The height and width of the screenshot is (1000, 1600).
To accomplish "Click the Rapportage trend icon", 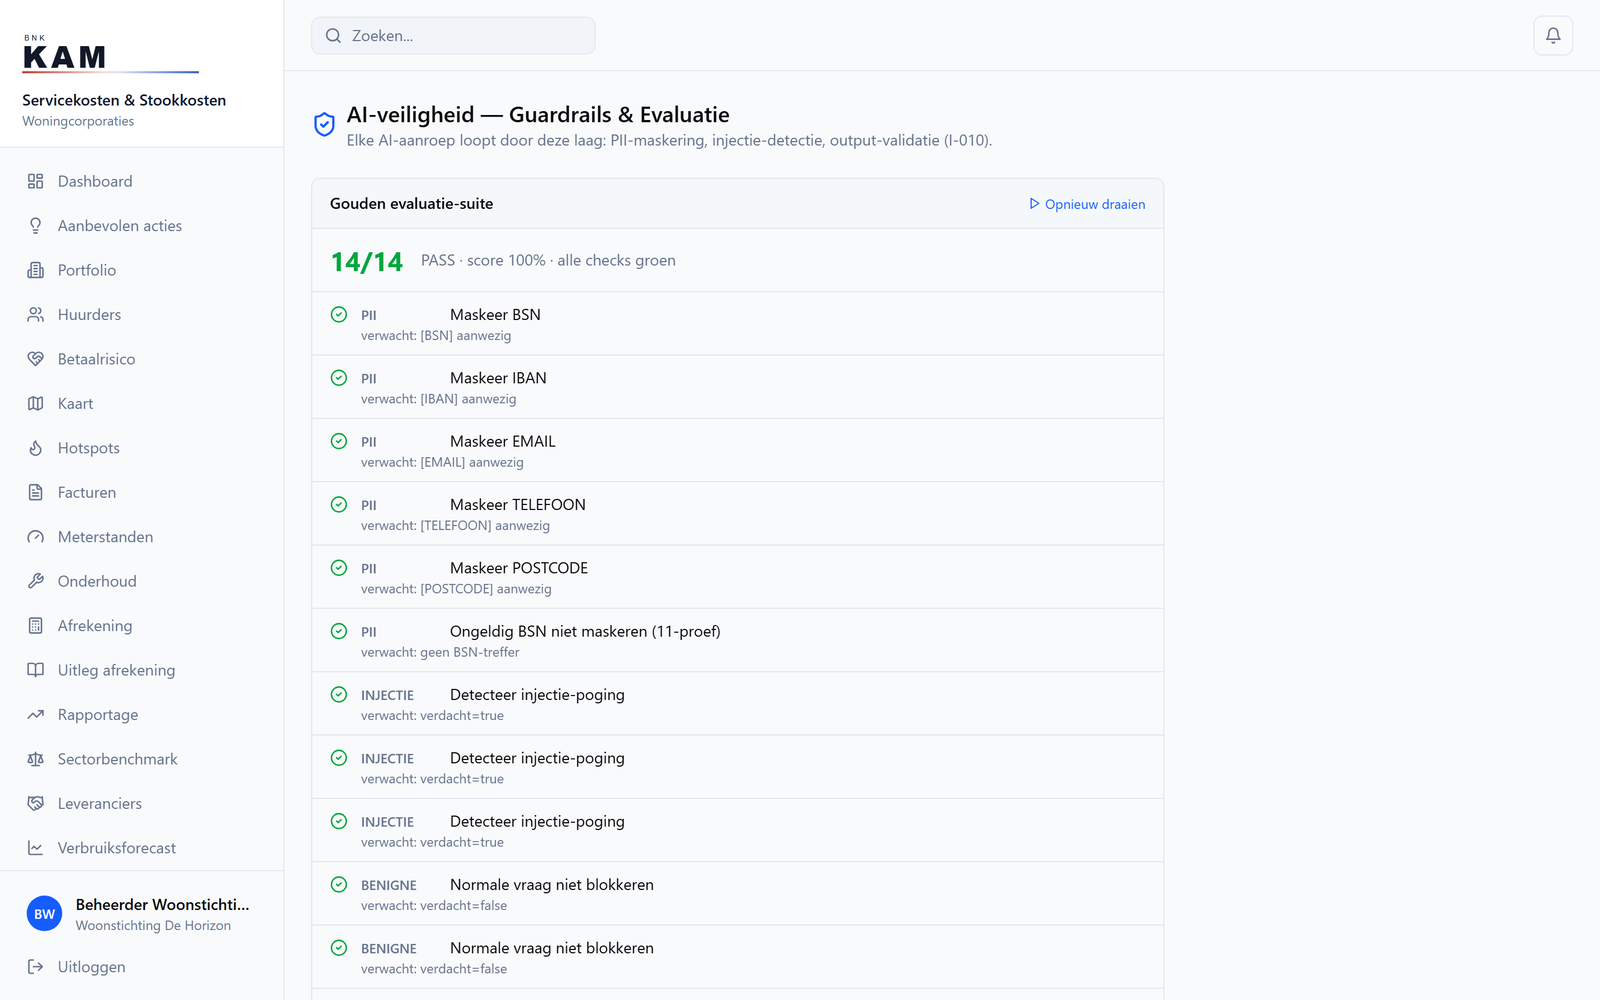I will pos(36,715).
